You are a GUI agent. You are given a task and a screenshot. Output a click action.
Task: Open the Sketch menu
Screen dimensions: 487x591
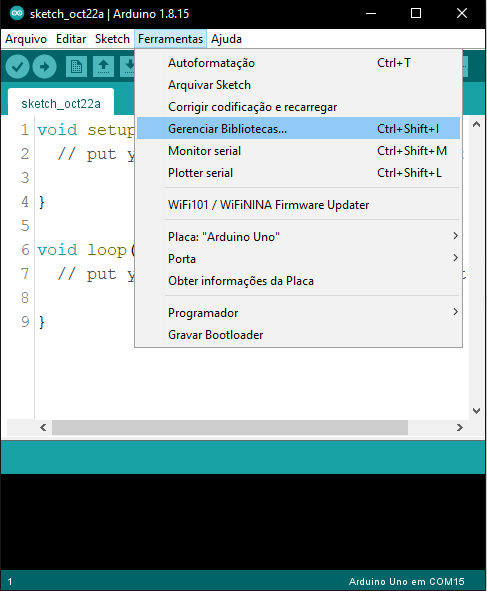point(112,39)
